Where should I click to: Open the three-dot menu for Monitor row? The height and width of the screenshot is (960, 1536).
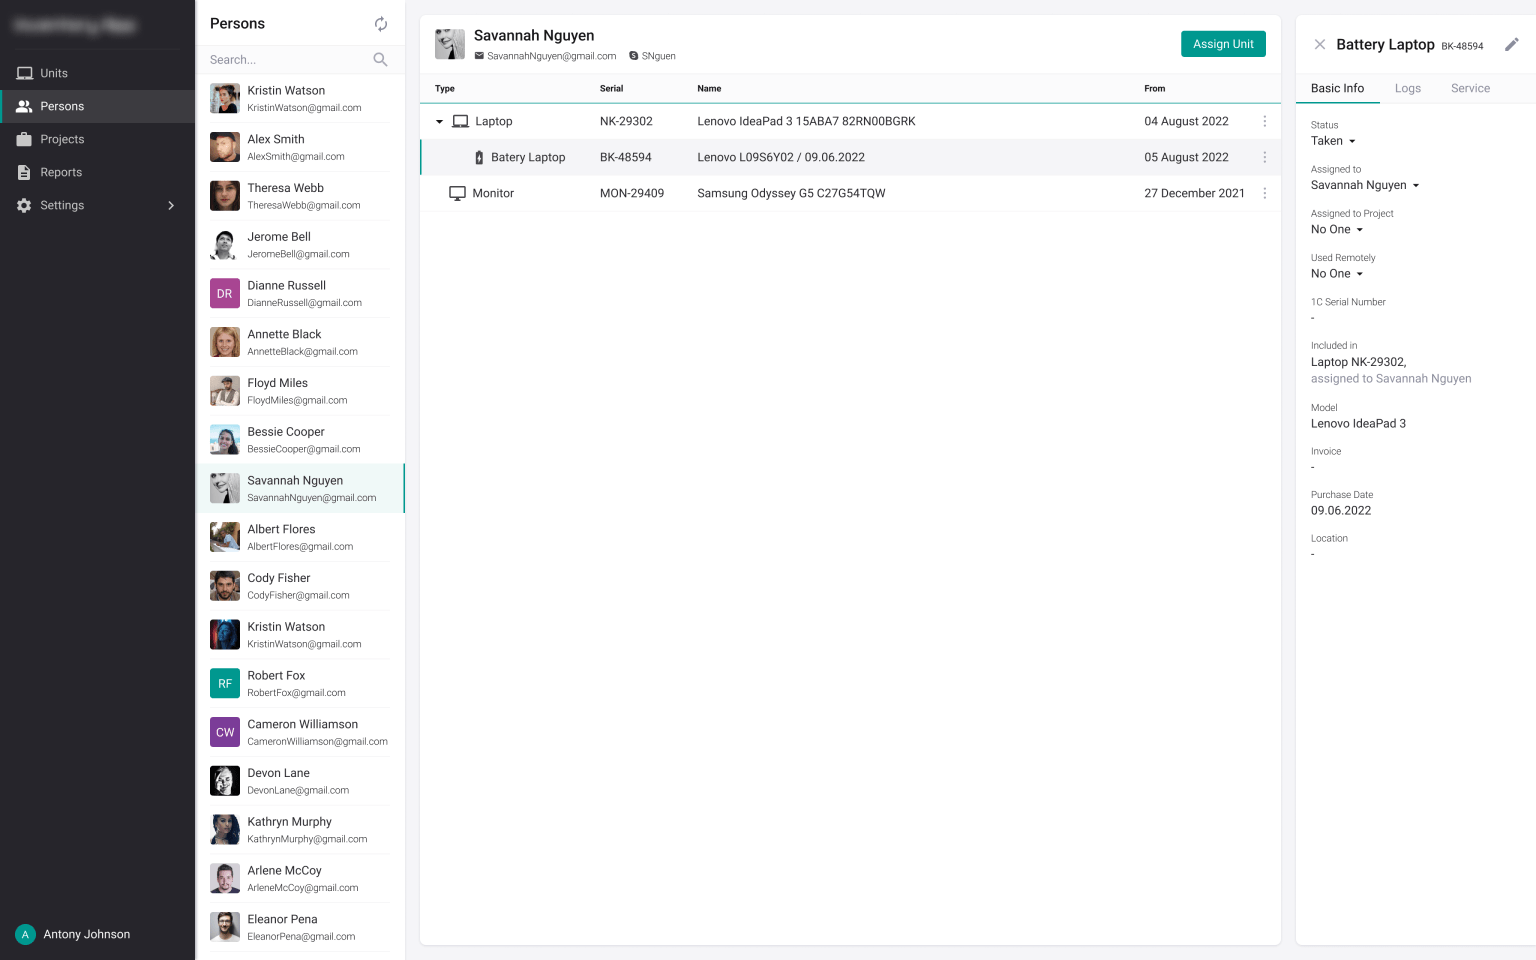[1265, 193]
